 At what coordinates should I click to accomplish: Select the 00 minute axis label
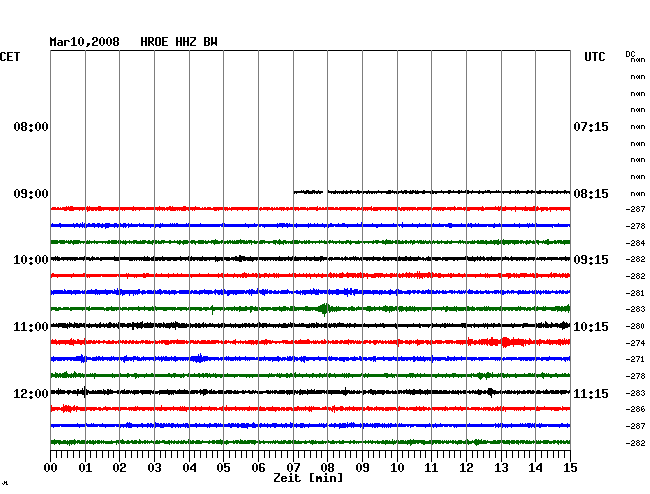pyautogui.click(x=51, y=467)
